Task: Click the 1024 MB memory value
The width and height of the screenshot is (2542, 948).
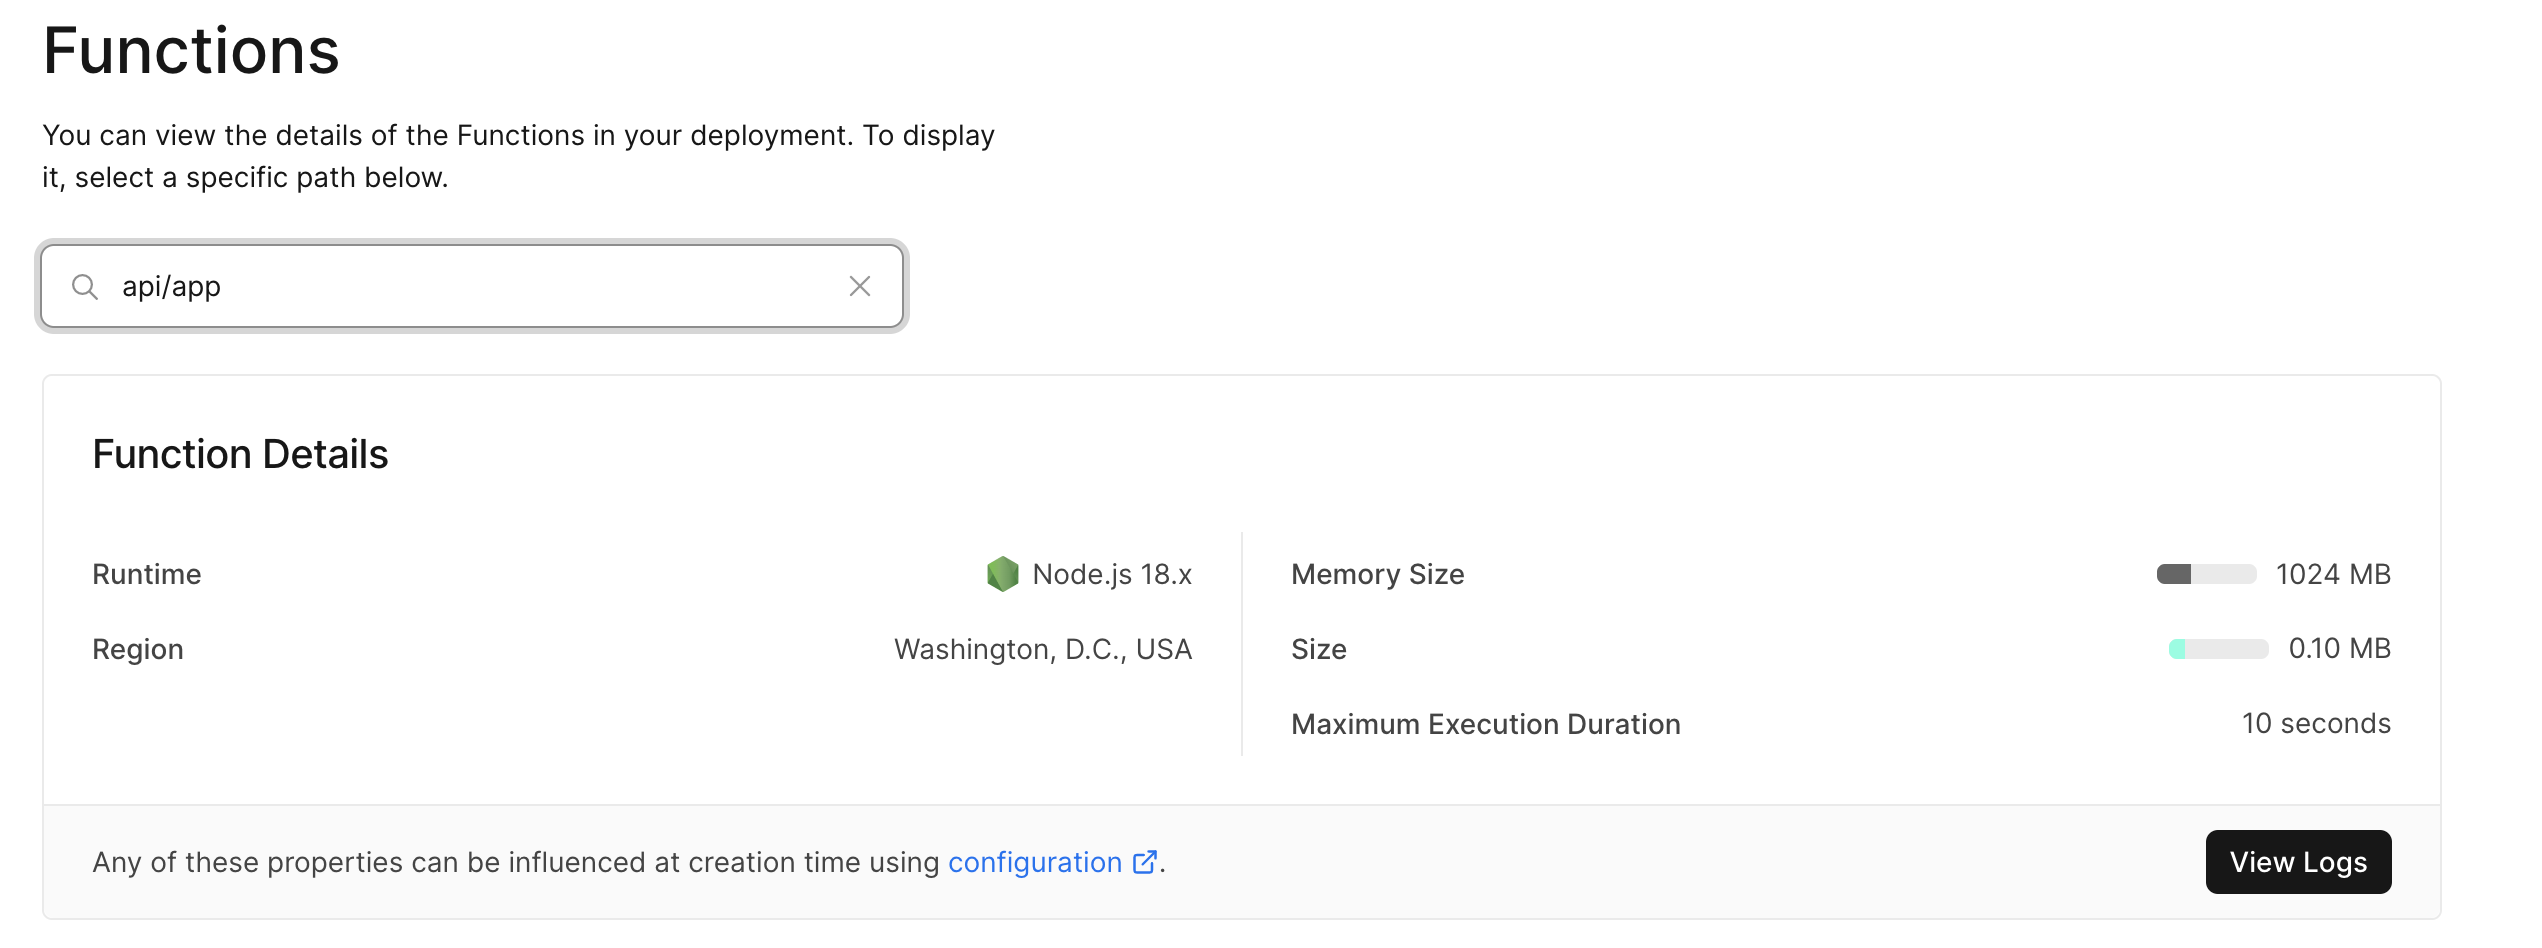Action: coord(2332,574)
